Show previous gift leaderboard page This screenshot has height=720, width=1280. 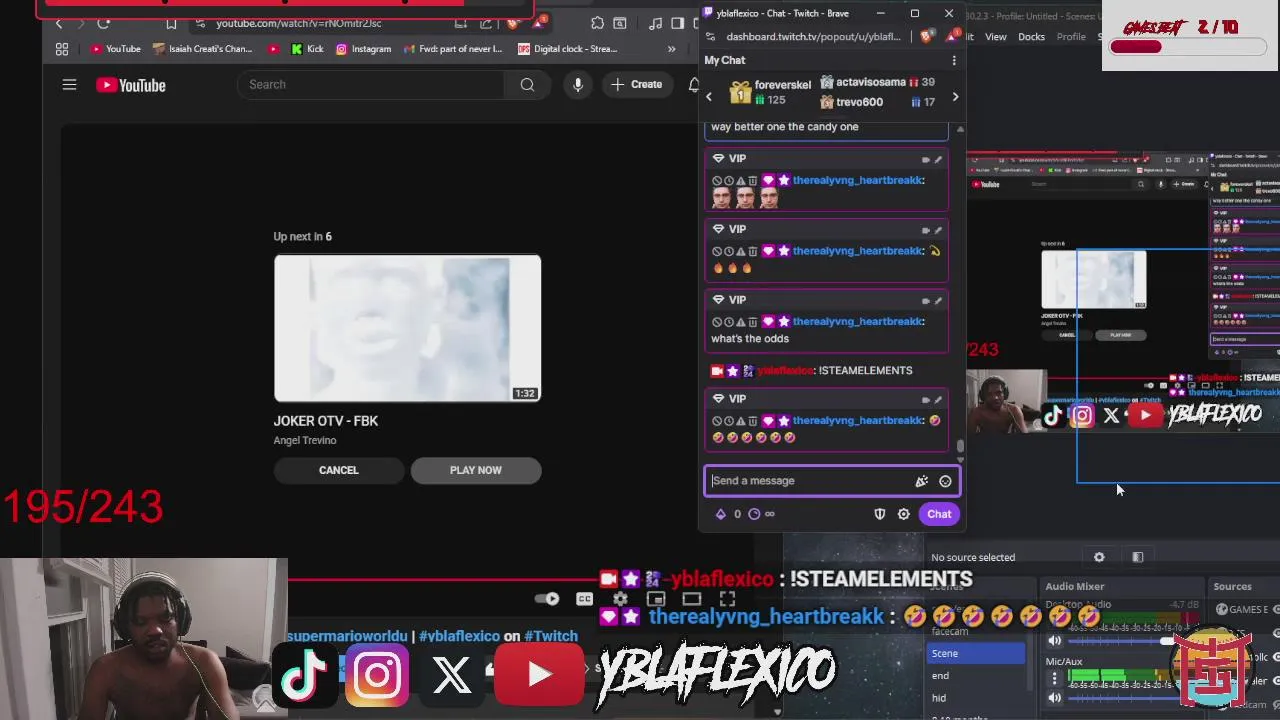709,97
